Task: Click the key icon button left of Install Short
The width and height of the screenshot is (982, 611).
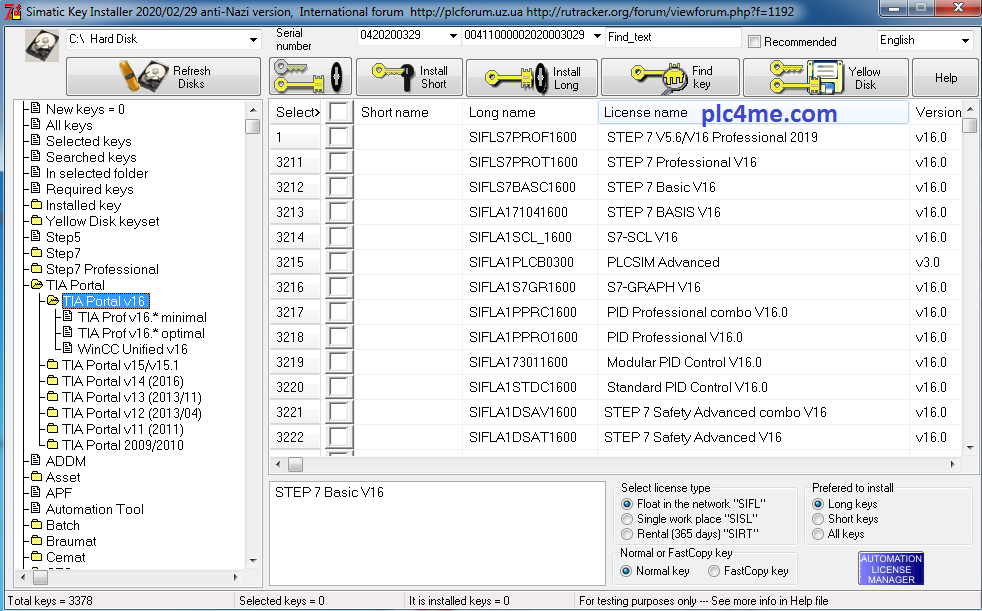Action: click(x=309, y=77)
